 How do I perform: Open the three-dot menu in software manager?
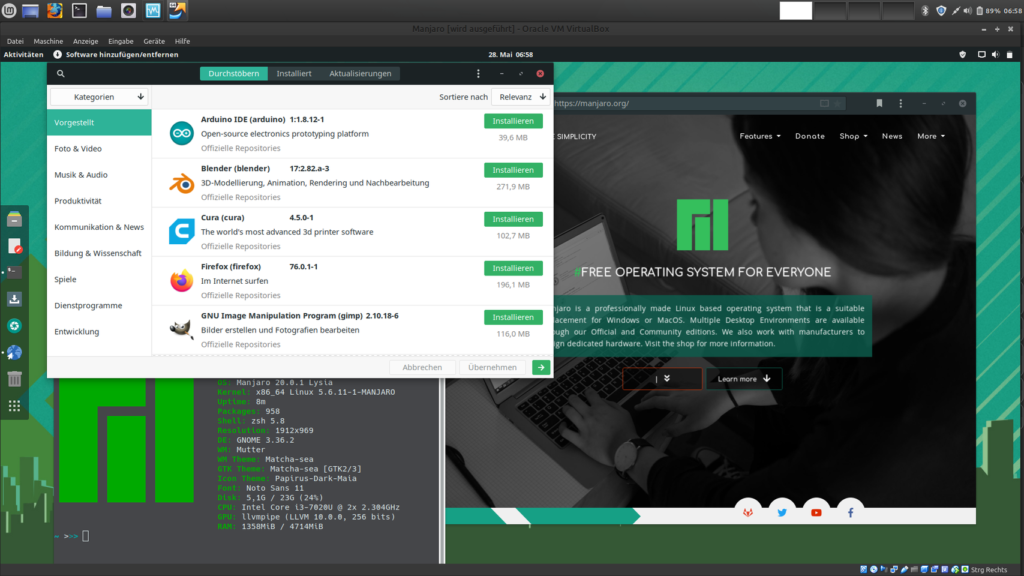point(478,74)
